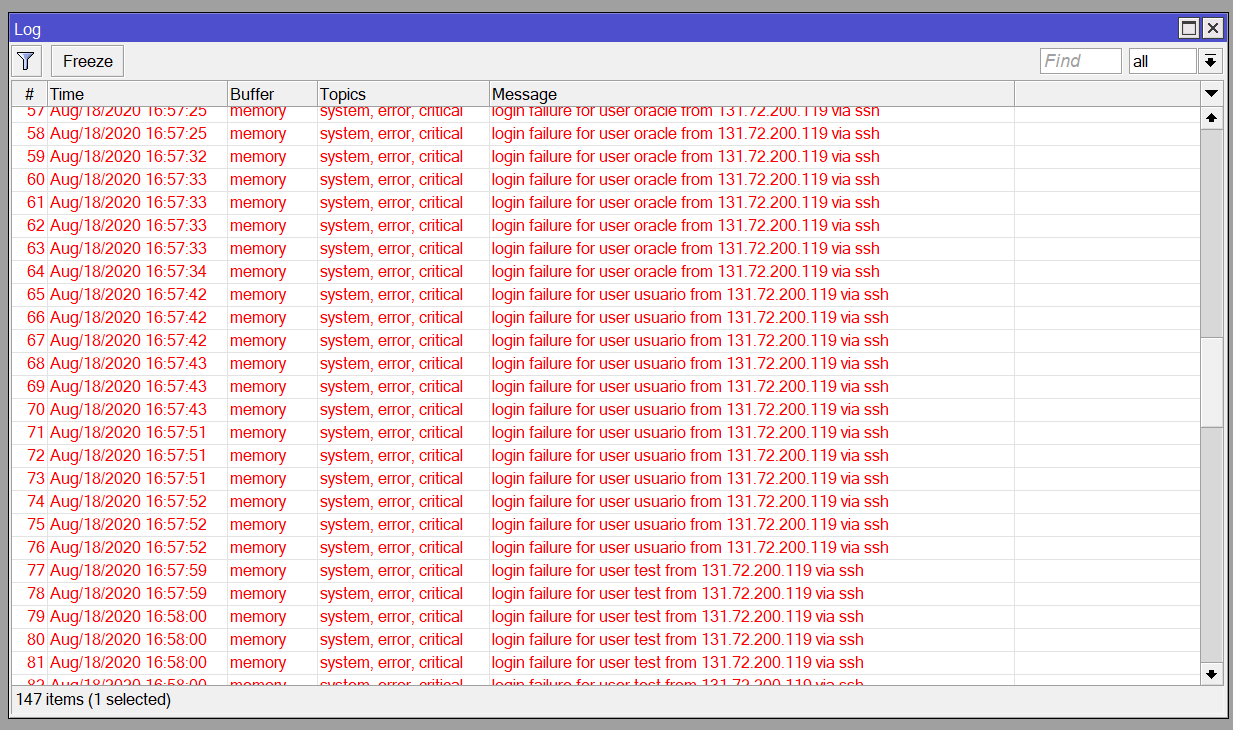The width and height of the screenshot is (1233, 730).
Task: Select row 71 timestamped 16:57:51
Action: click(605, 433)
